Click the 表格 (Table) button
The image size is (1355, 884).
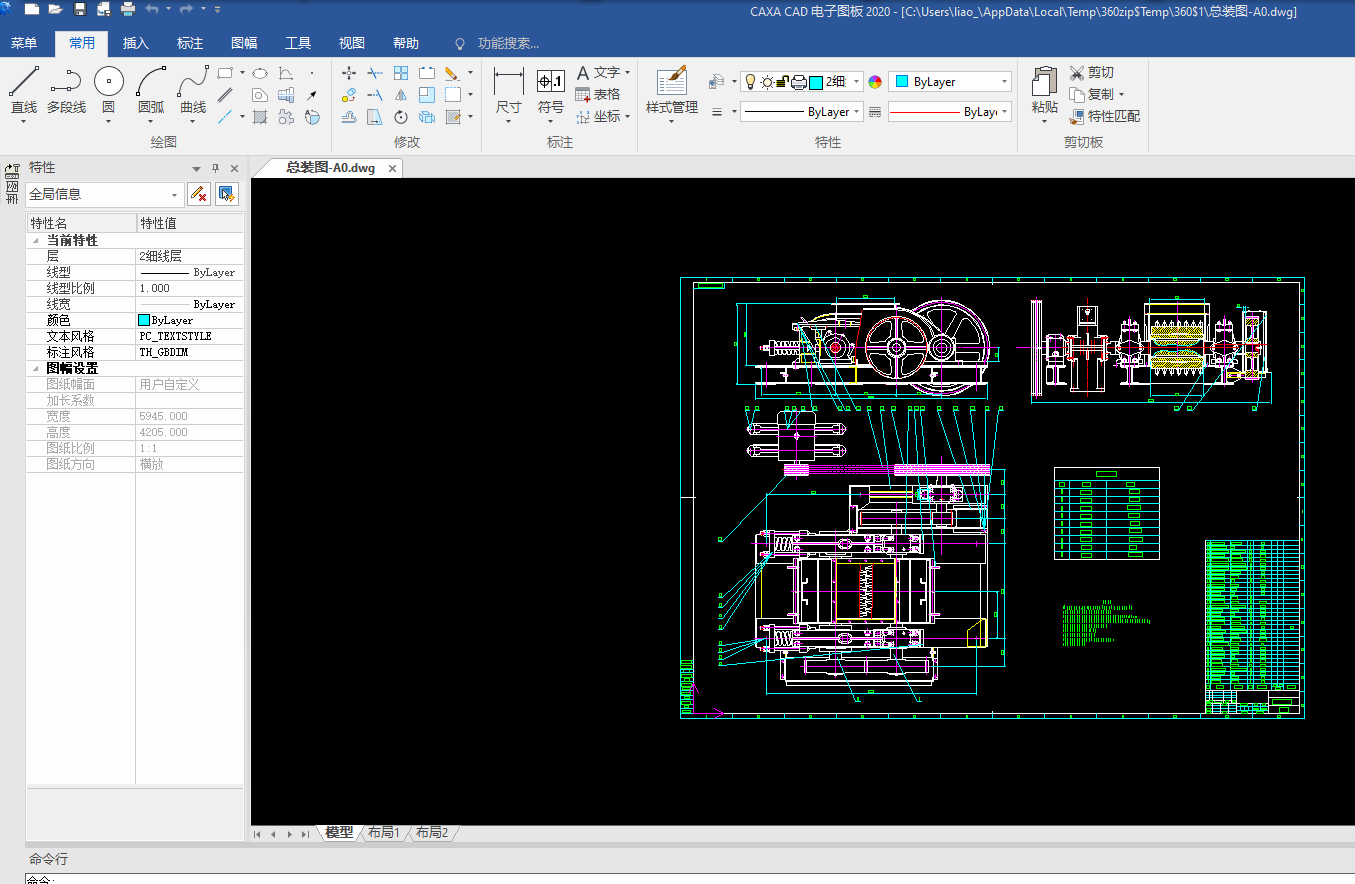pos(597,94)
